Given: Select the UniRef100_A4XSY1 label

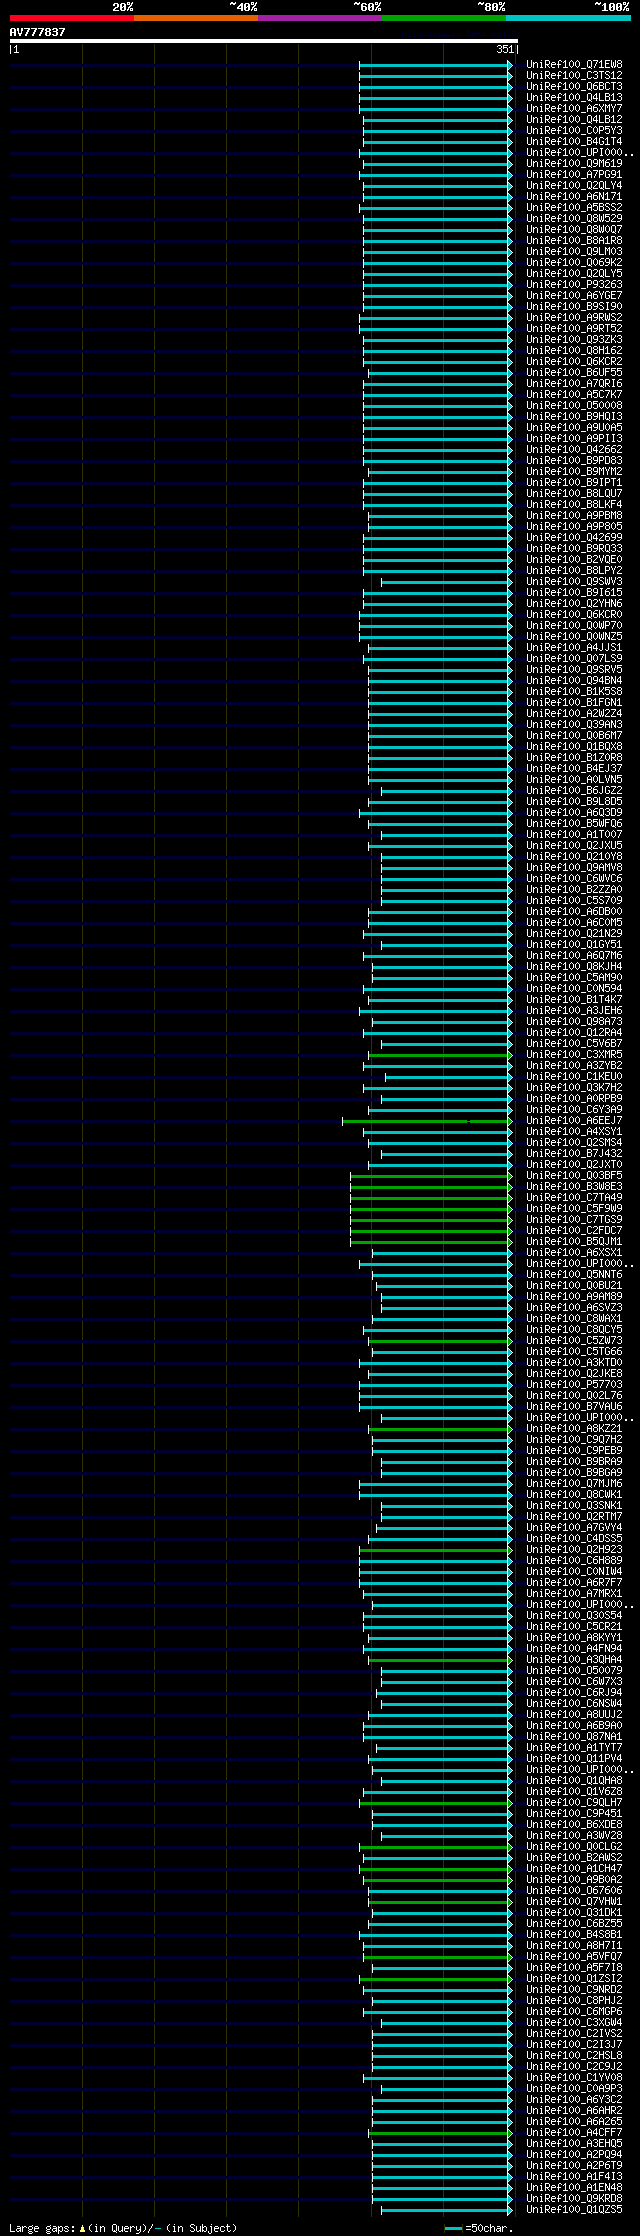Looking at the screenshot, I should 574,1132.
